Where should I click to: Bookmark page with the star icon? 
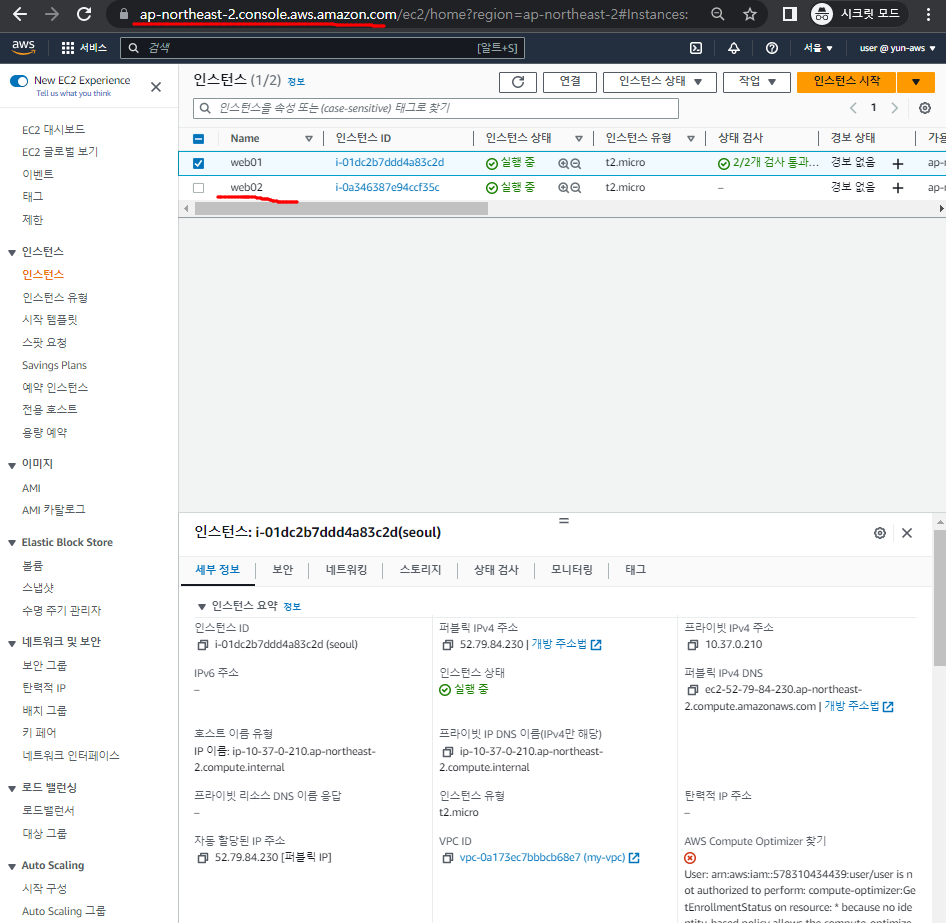749,14
